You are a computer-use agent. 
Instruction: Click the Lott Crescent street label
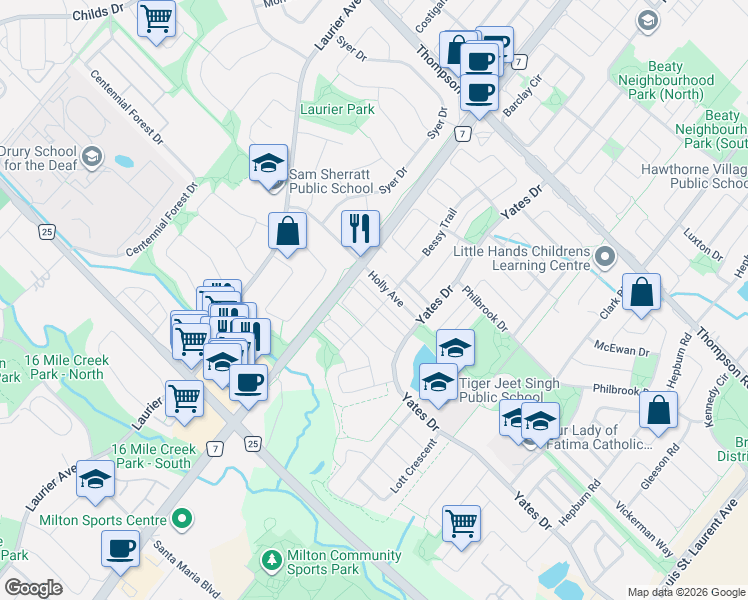coord(413,466)
